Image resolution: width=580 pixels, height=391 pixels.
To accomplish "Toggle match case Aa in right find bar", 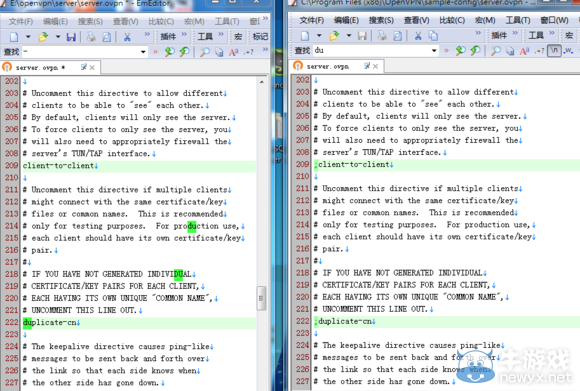I will (x=524, y=51).
